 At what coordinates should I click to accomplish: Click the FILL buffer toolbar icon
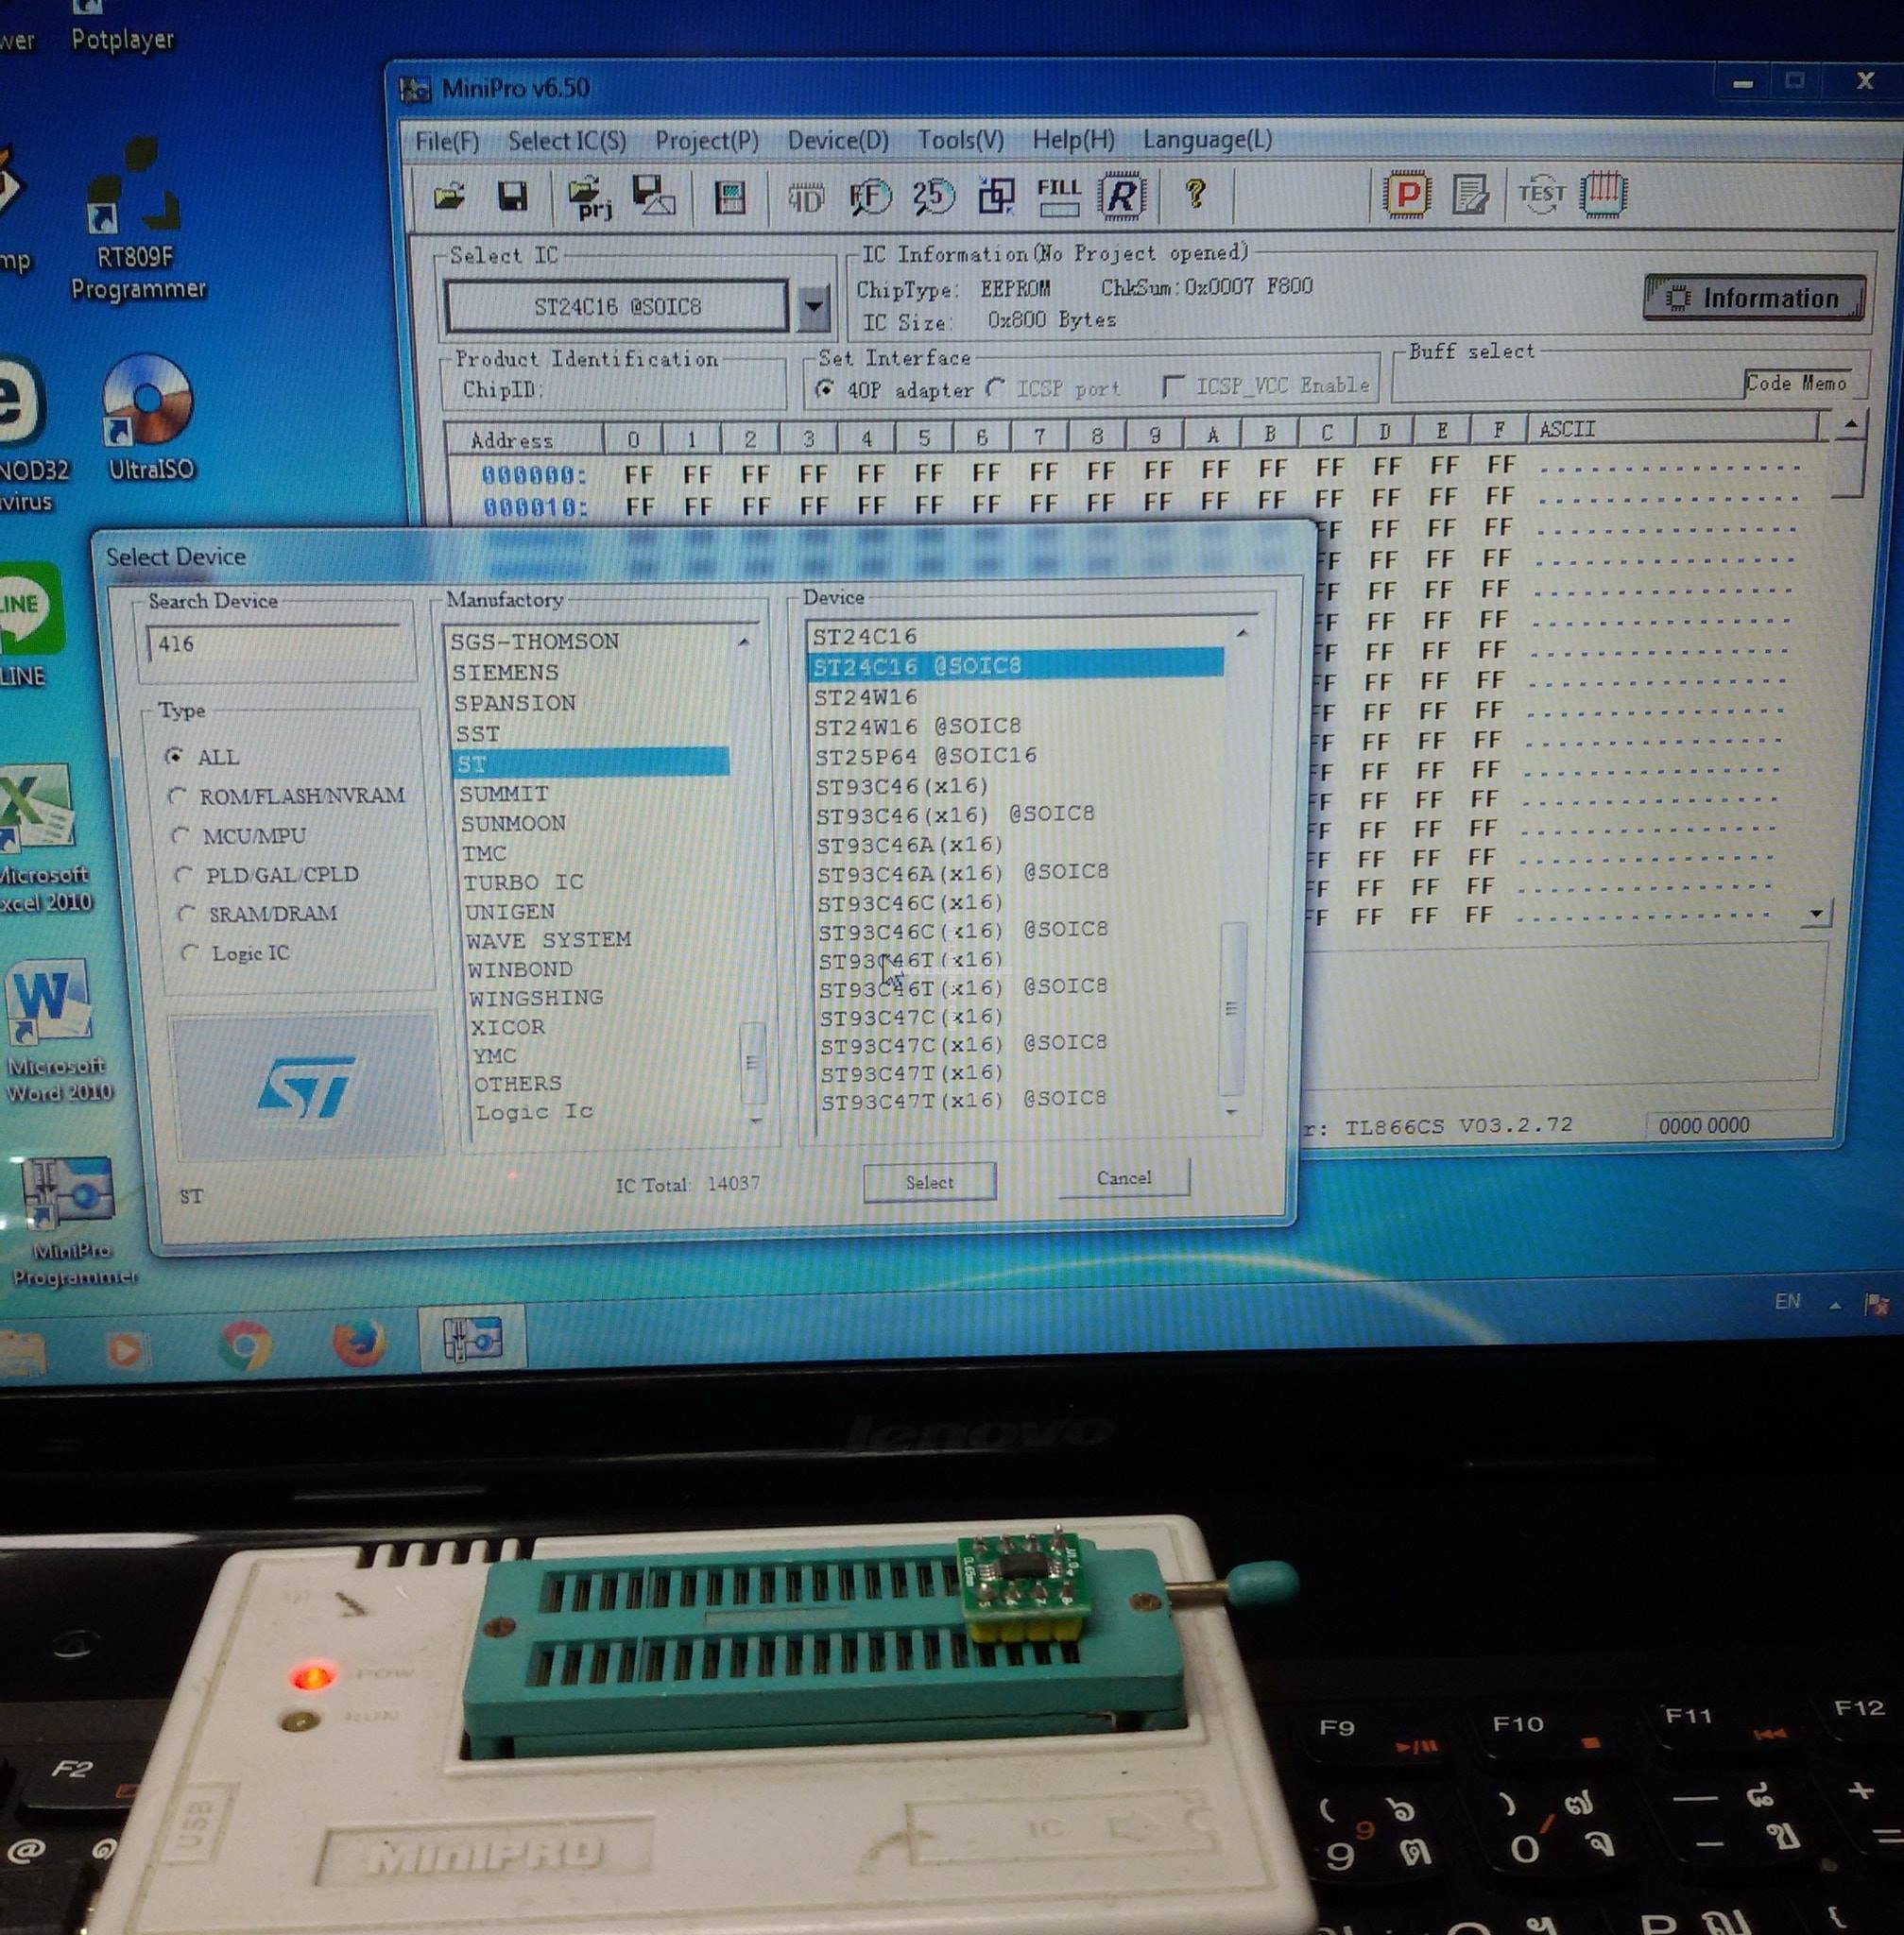pyautogui.click(x=1059, y=196)
